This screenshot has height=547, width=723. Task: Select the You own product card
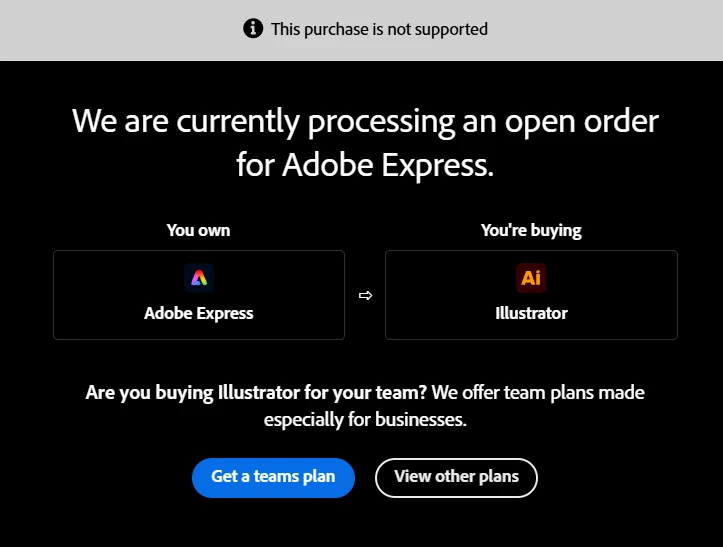pos(199,295)
